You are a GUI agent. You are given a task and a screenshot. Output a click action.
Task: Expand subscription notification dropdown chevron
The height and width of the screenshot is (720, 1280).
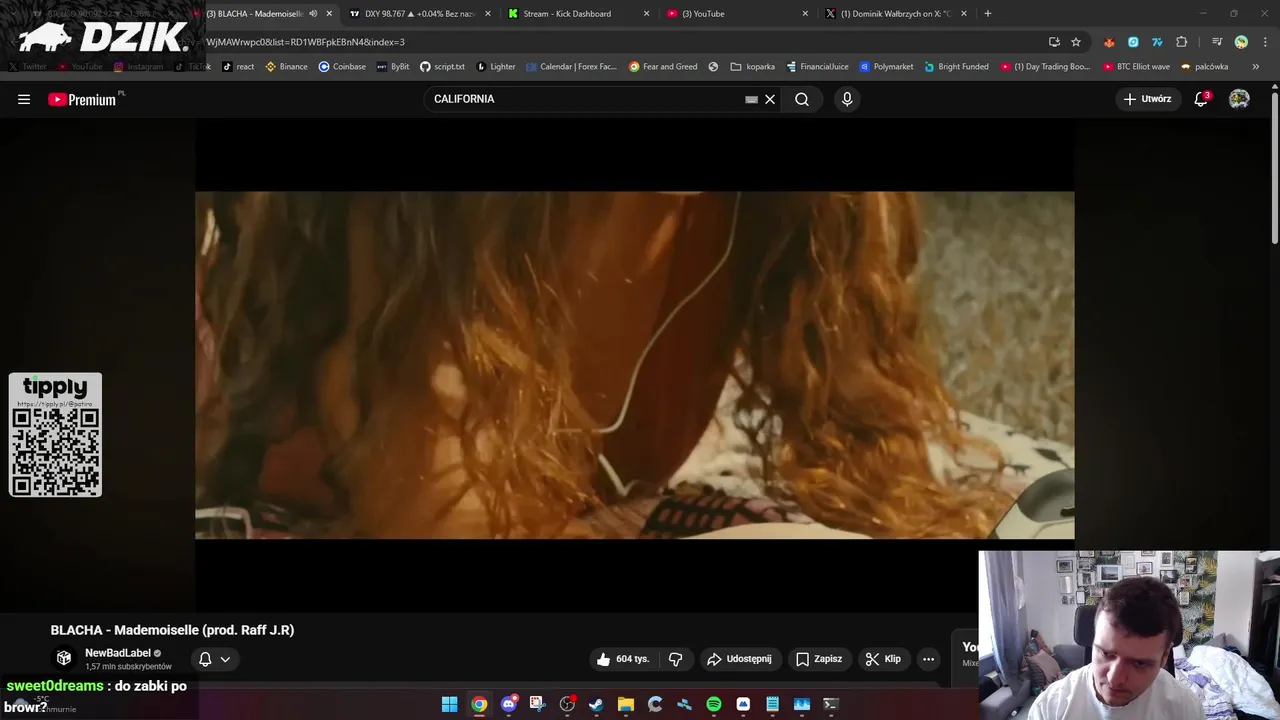point(225,659)
